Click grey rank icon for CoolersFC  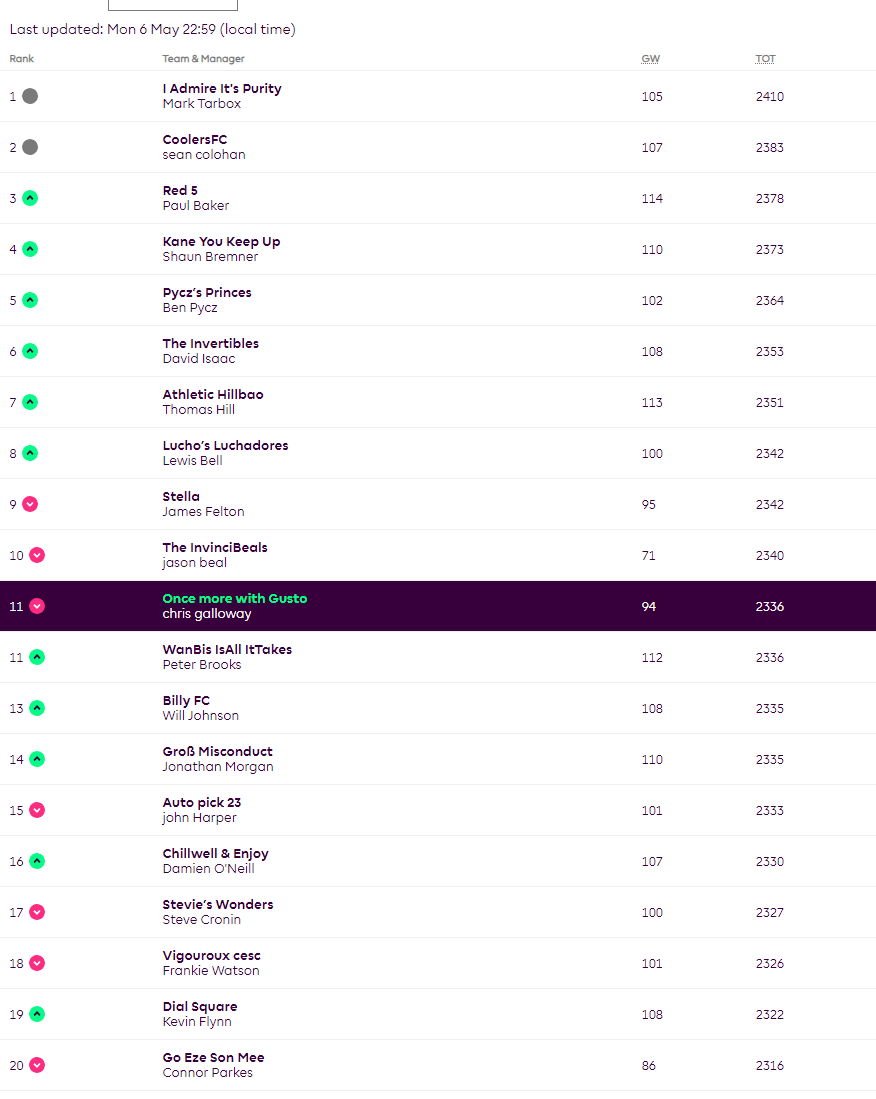point(30,147)
